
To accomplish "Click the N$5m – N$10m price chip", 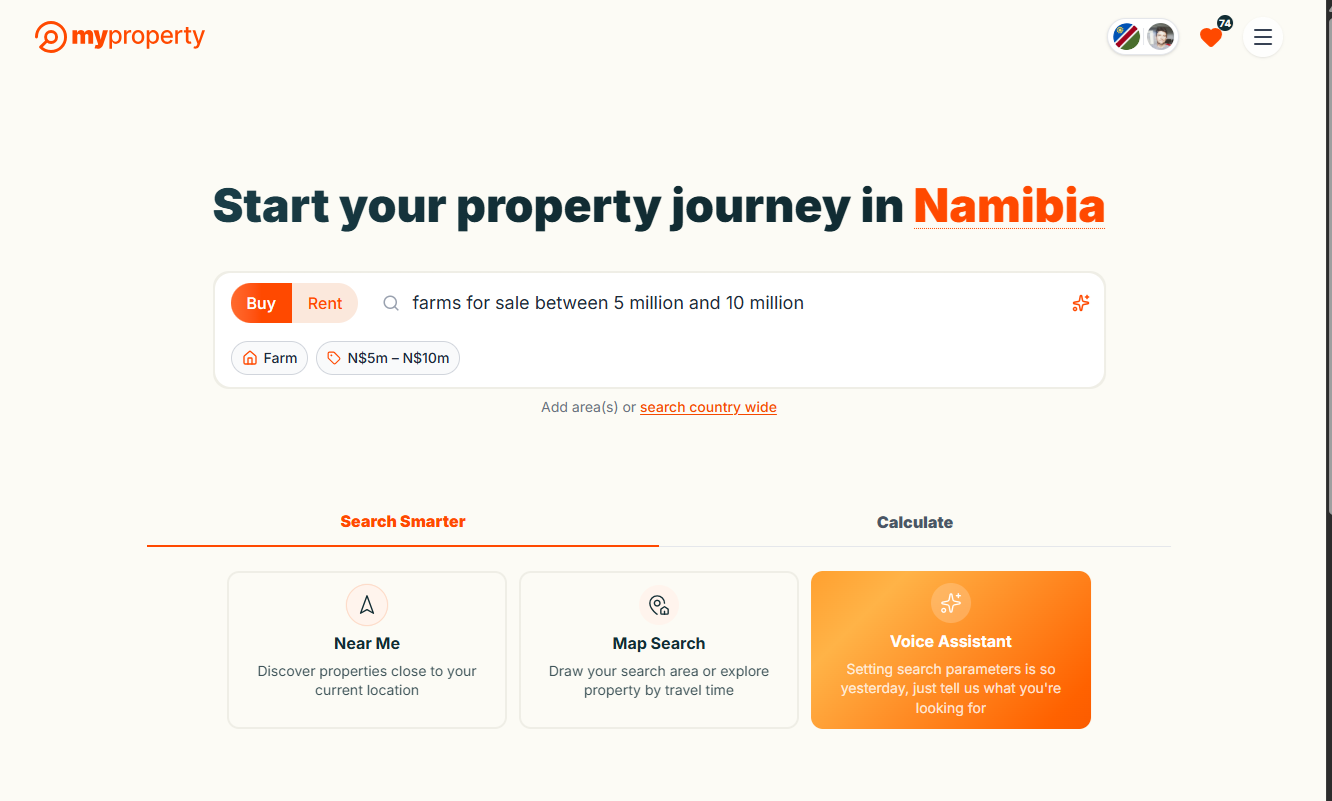I will pyautogui.click(x=388, y=358).
